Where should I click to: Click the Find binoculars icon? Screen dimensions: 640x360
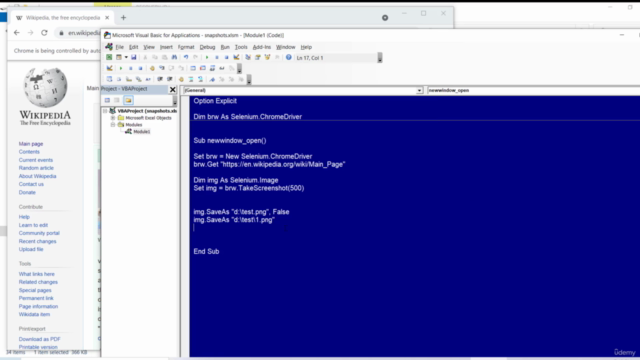pyautogui.click(x=174, y=58)
